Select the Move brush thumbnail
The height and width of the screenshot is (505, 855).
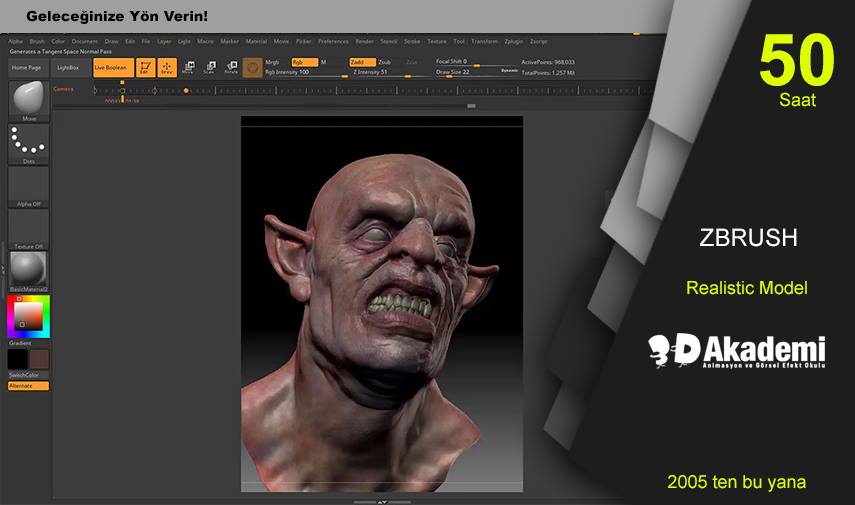(28, 100)
